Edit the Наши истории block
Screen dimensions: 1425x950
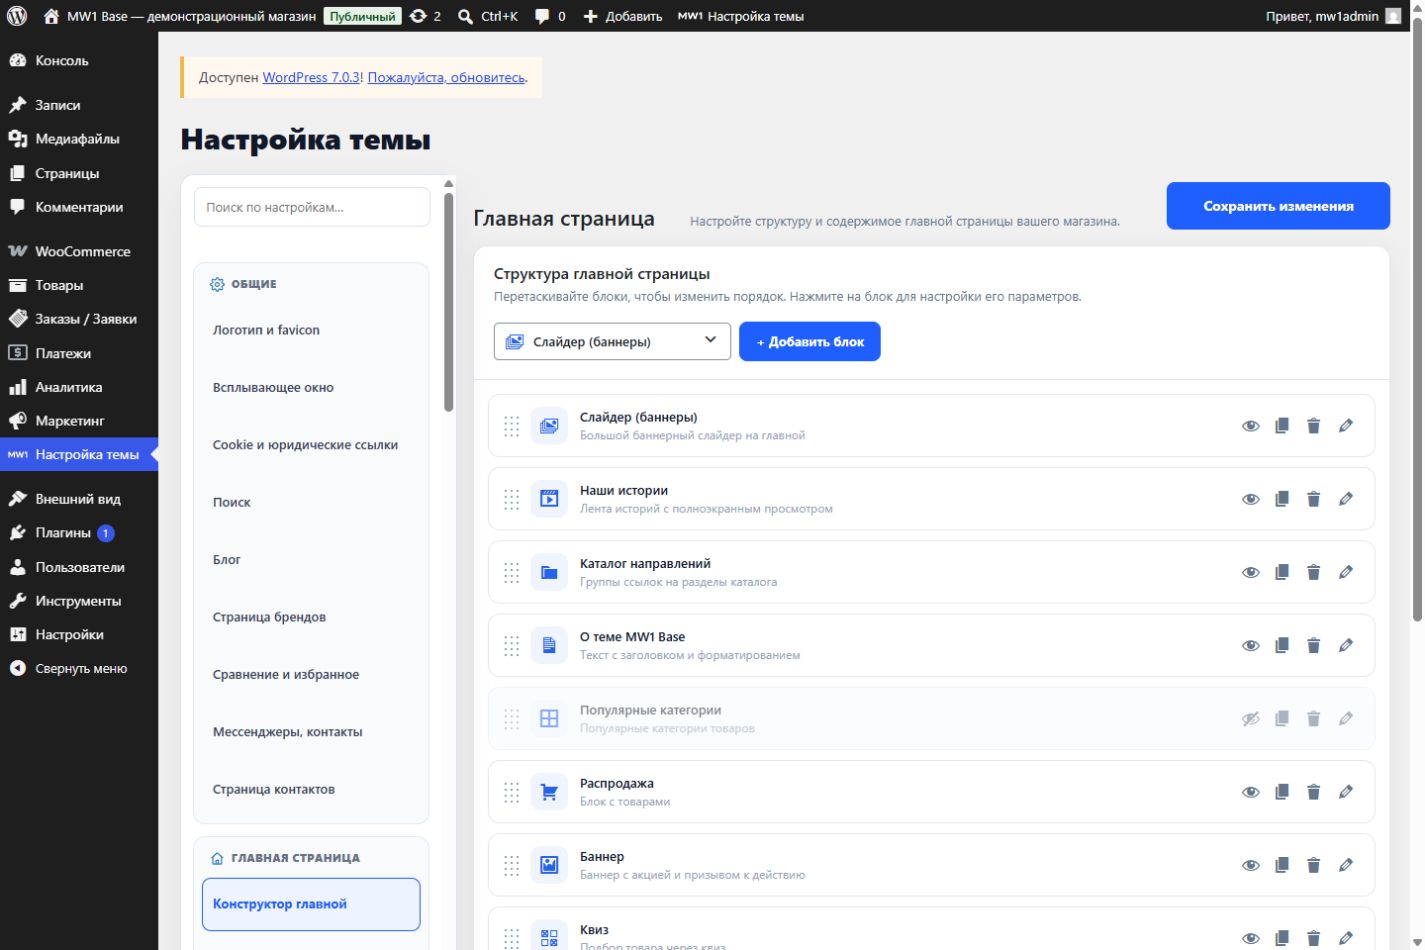point(1346,499)
